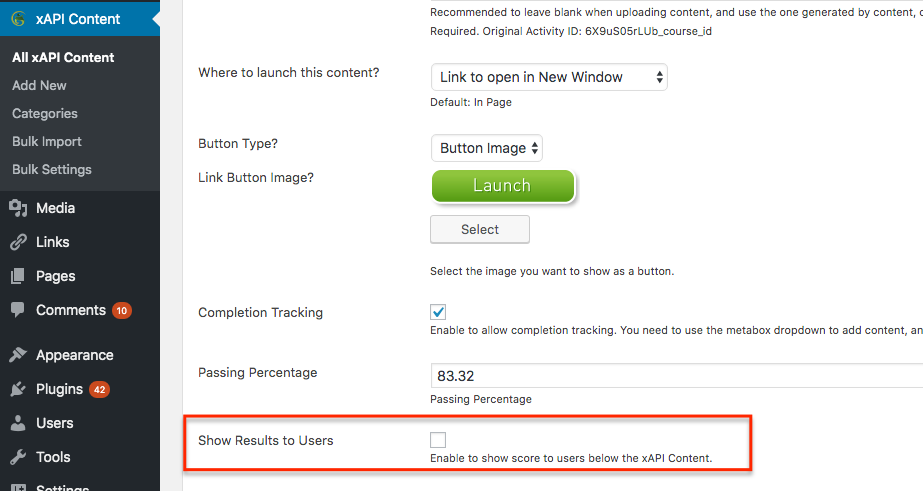The width and height of the screenshot is (923, 491).
Task: Click the xAPI Content logo icon
Action: point(18,19)
